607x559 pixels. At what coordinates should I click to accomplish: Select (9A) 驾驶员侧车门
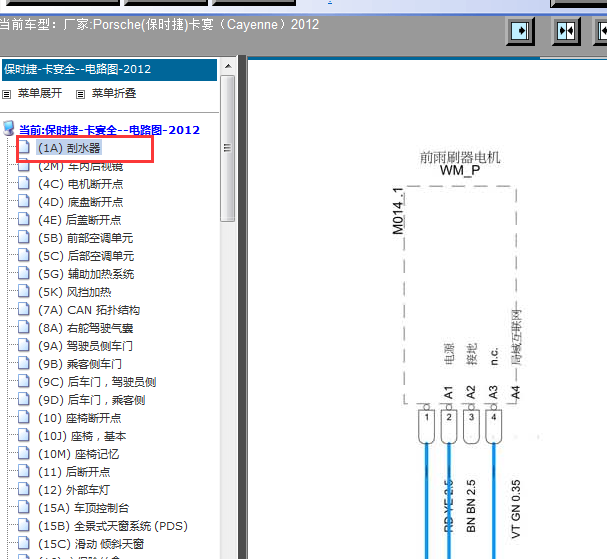[85, 346]
